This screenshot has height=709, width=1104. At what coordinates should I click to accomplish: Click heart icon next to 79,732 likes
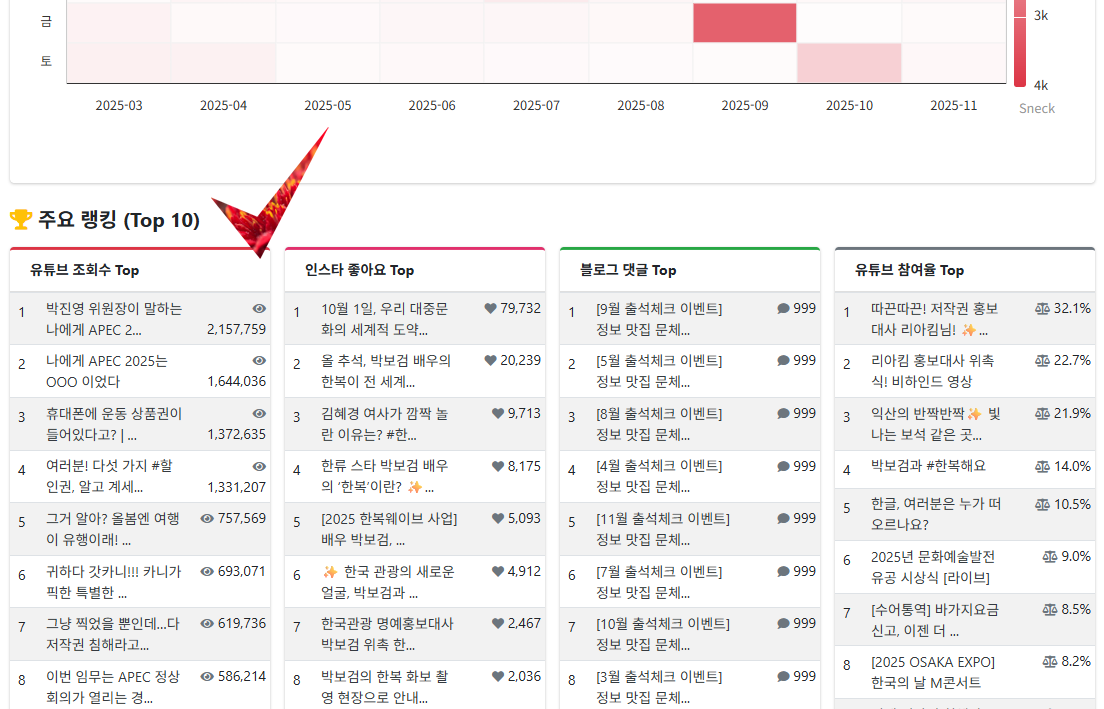click(490, 309)
